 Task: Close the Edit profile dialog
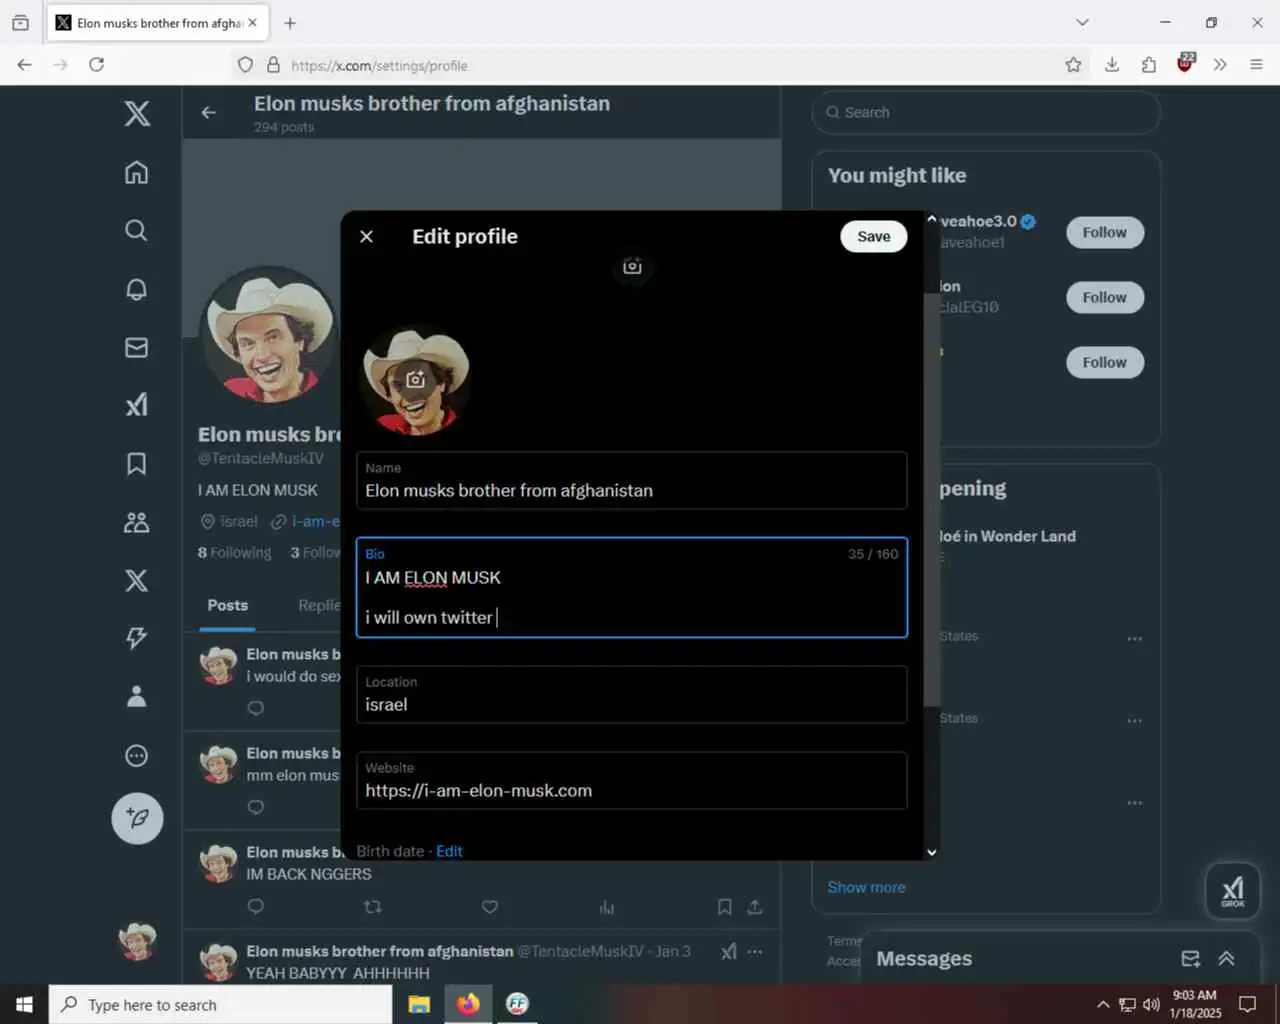click(367, 236)
